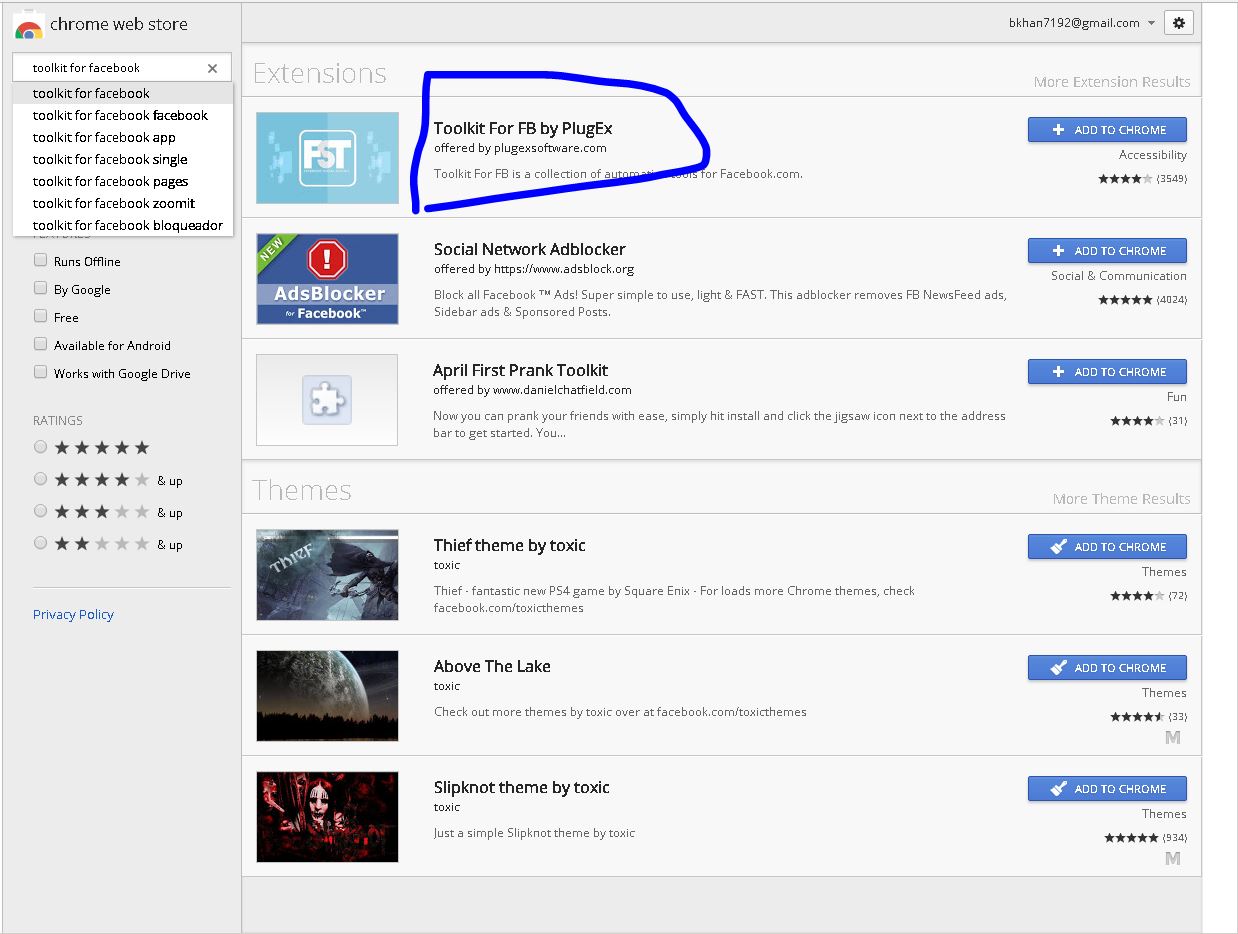Click 'offered by plugexsoftware.com' text
The height and width of the screenshot is (934, 1238).
click(x=520, y=148)
